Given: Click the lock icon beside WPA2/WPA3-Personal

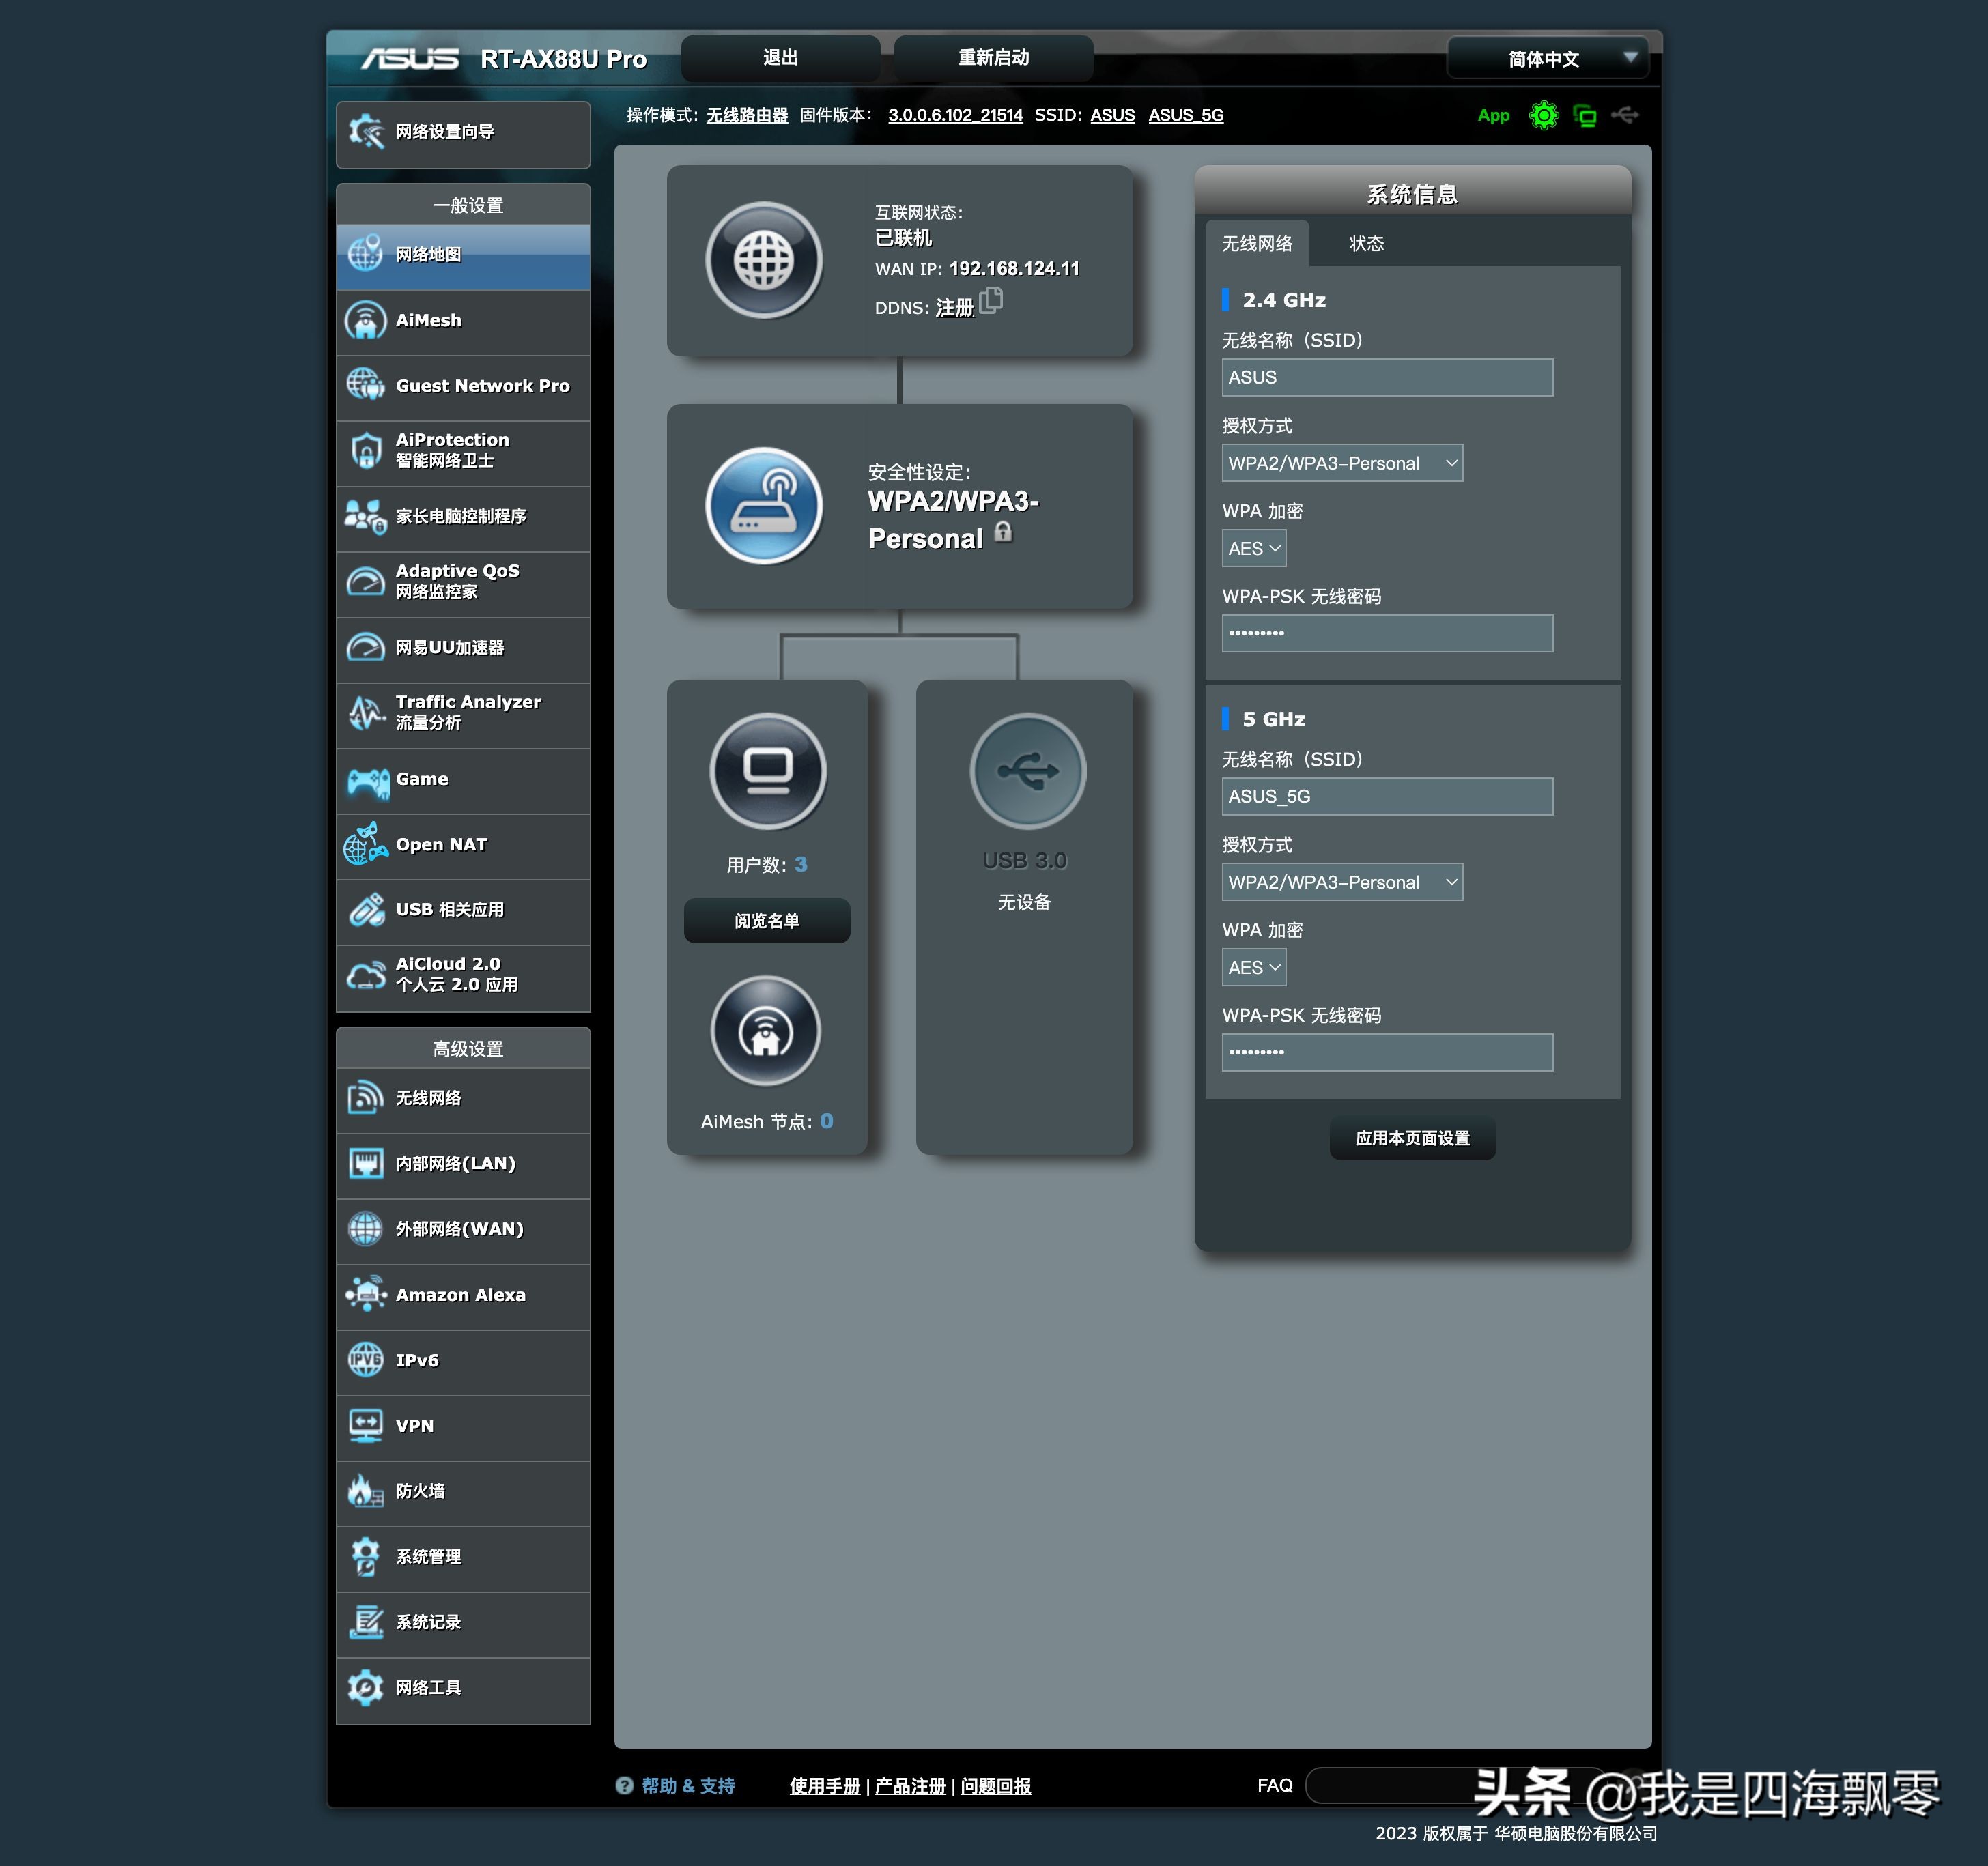Looking at the screenshot, I should tap(1003, 532).
